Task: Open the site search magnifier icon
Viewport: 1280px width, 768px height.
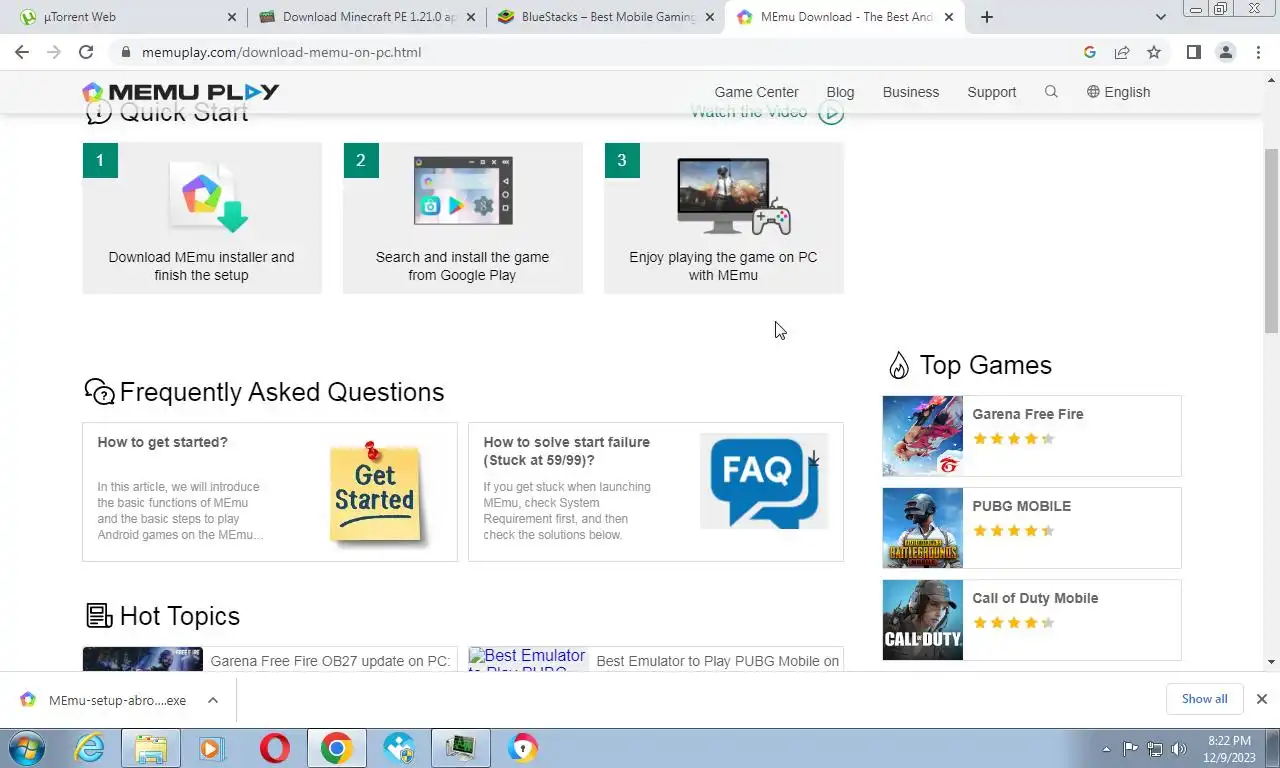Action: pyautogui.click(x=1051, y=91)
